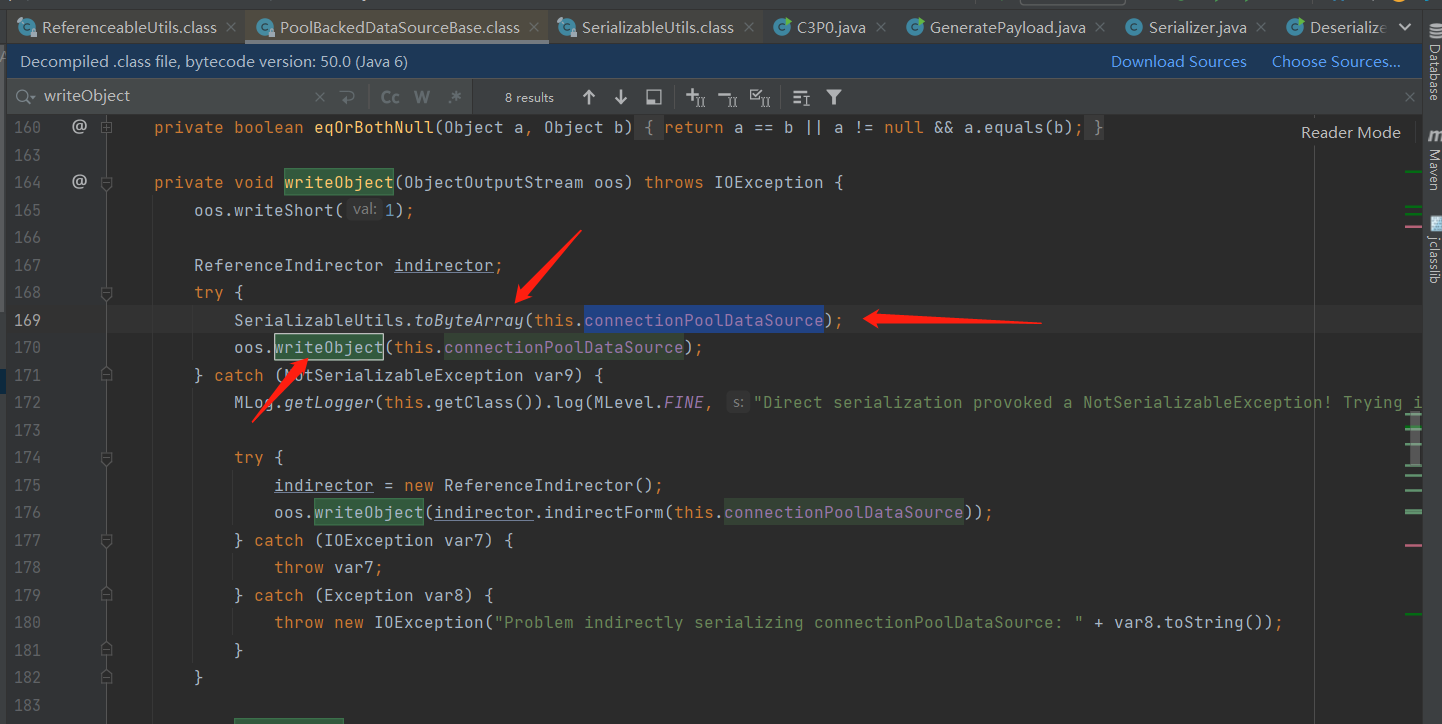Toggle Regex (.*) search option
This screenshot has height=724, width=1442.
pyautogui.click(x=455, y=97)
